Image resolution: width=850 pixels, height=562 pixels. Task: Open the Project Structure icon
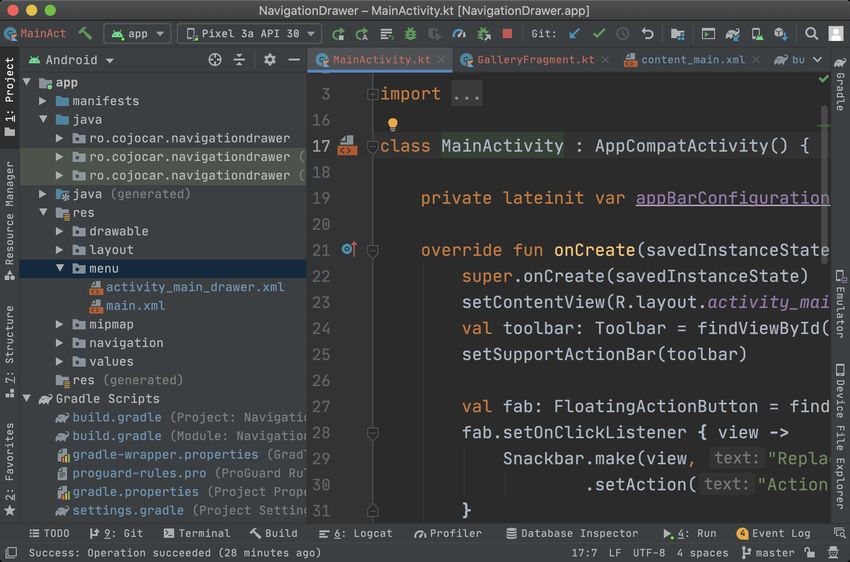677,34
